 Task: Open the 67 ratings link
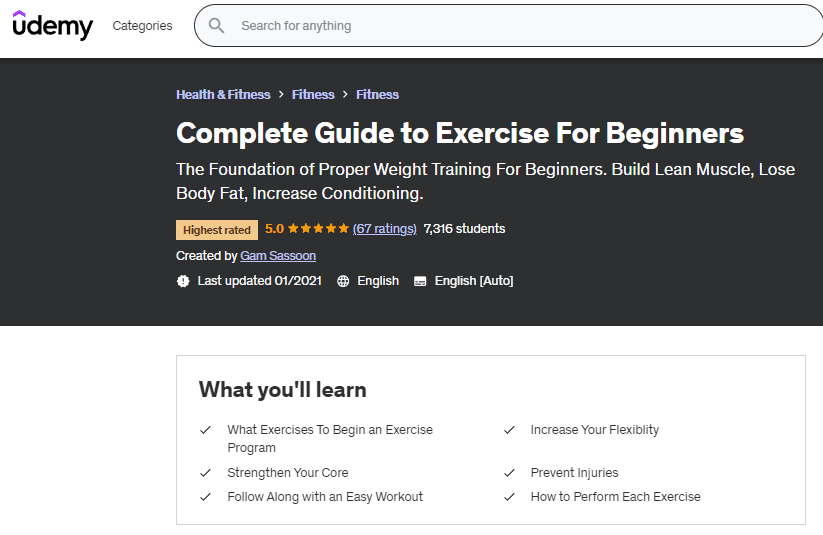click(x=385, y=229)
